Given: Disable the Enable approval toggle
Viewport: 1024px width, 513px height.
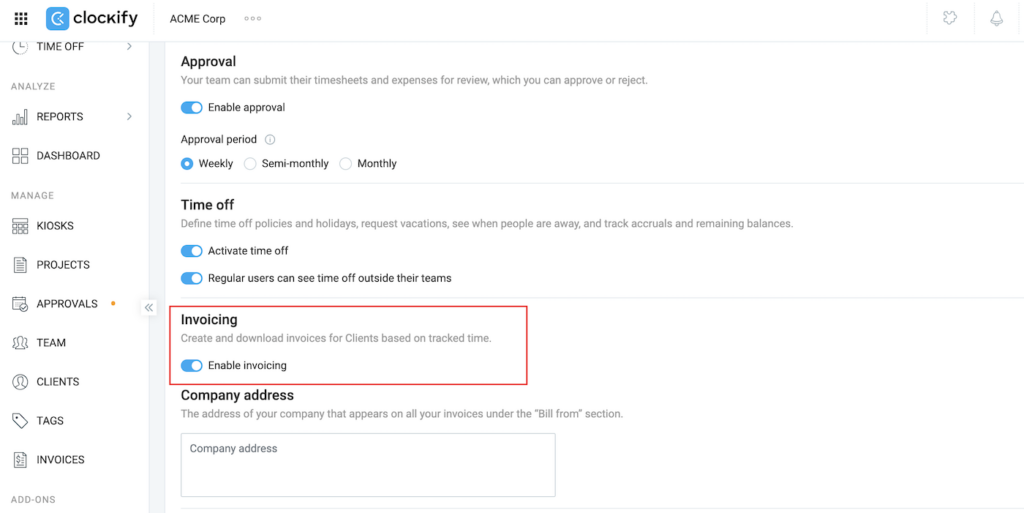Looking at the screenshot, I should point(191,108).
